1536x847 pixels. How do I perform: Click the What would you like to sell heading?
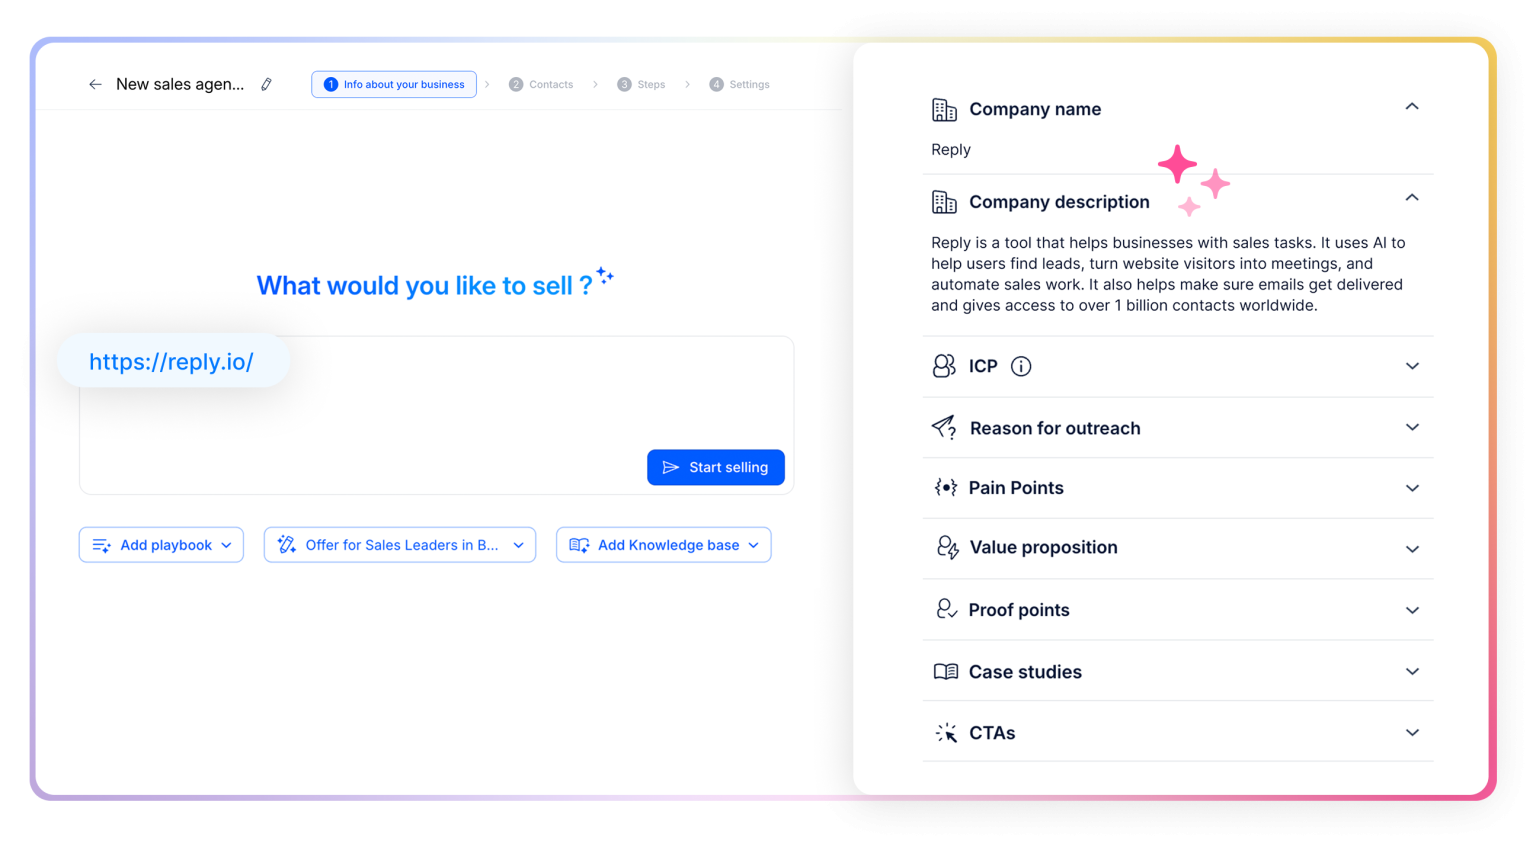(x=424, y=286)
